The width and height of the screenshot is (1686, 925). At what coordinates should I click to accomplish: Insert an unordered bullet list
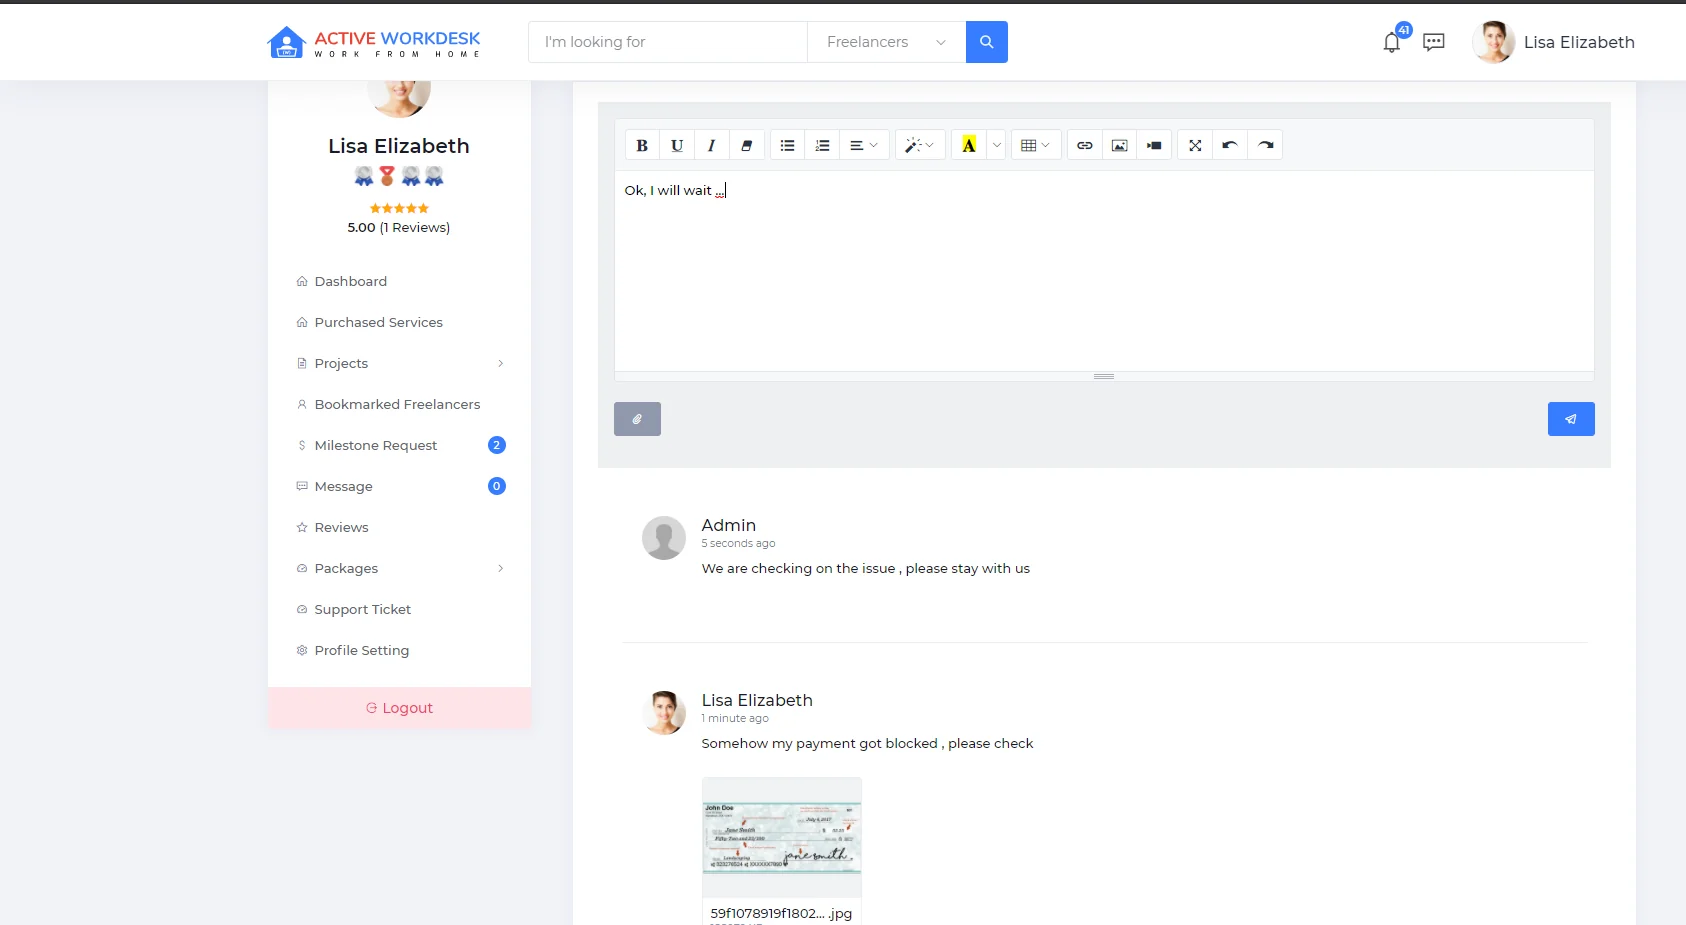tap(787, 145)
